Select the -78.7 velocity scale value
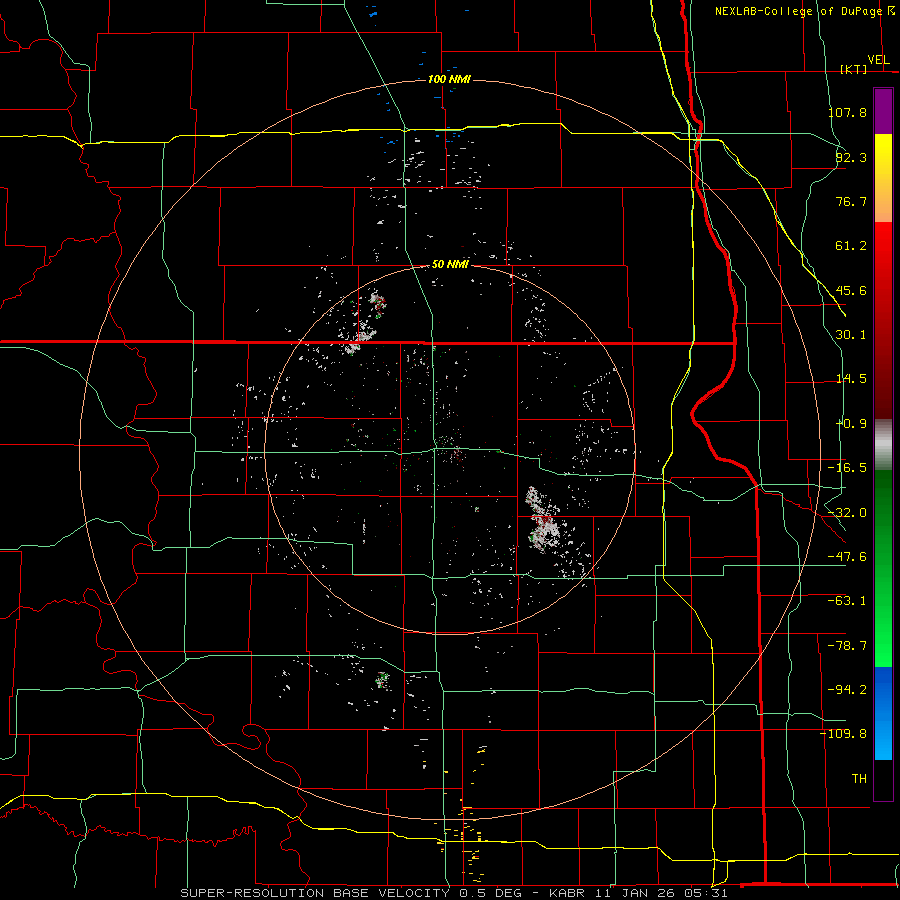 point(847,646)
